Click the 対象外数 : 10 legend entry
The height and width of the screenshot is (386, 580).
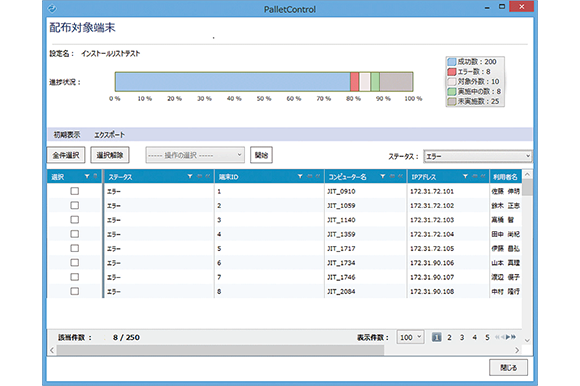tap(473, 81)
